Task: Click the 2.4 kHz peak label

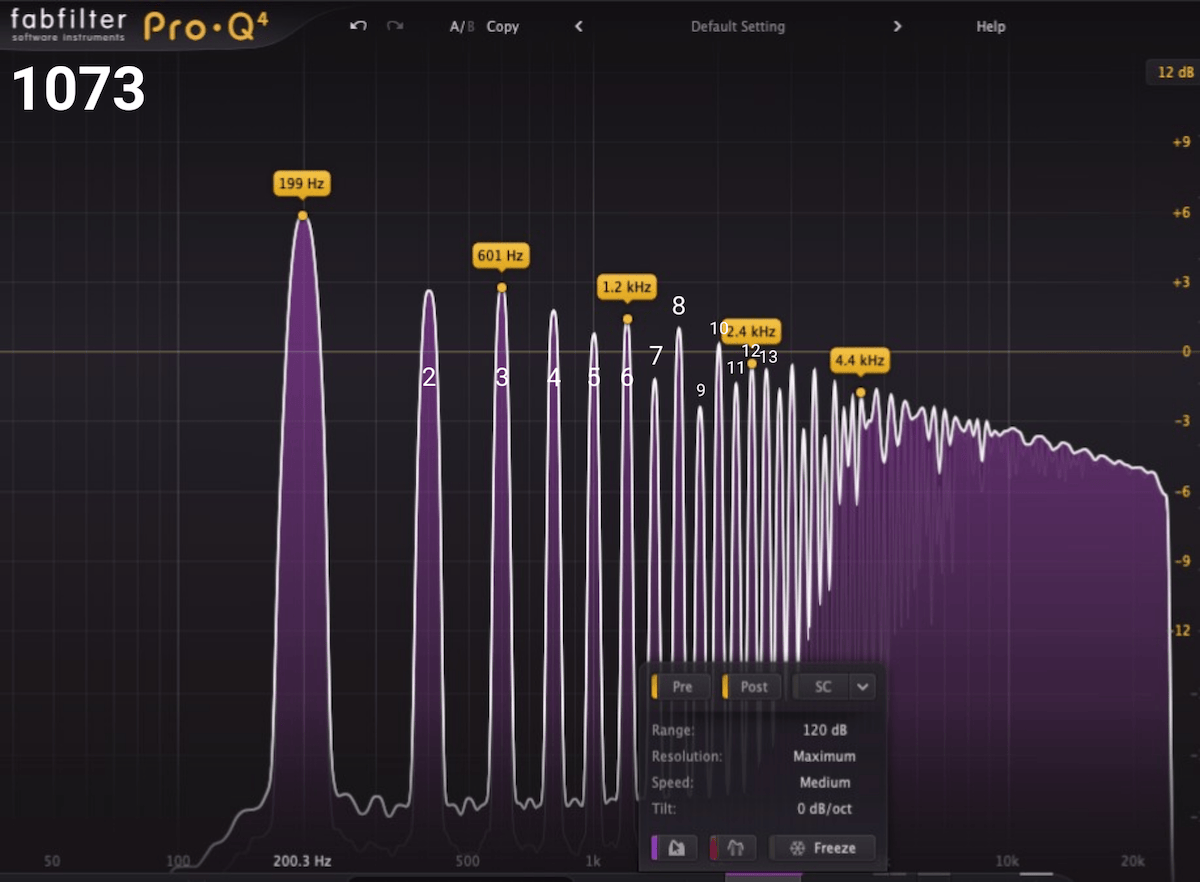Action: pyautogui.click(x=751, y=331)
